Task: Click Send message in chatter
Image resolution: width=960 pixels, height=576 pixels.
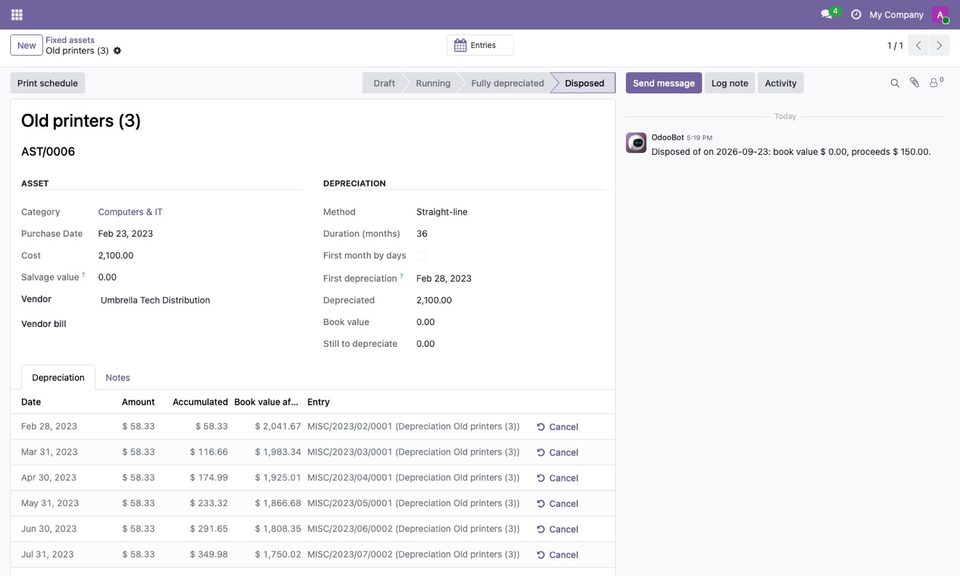Action: pyautogui.click(x=664, y=83)
